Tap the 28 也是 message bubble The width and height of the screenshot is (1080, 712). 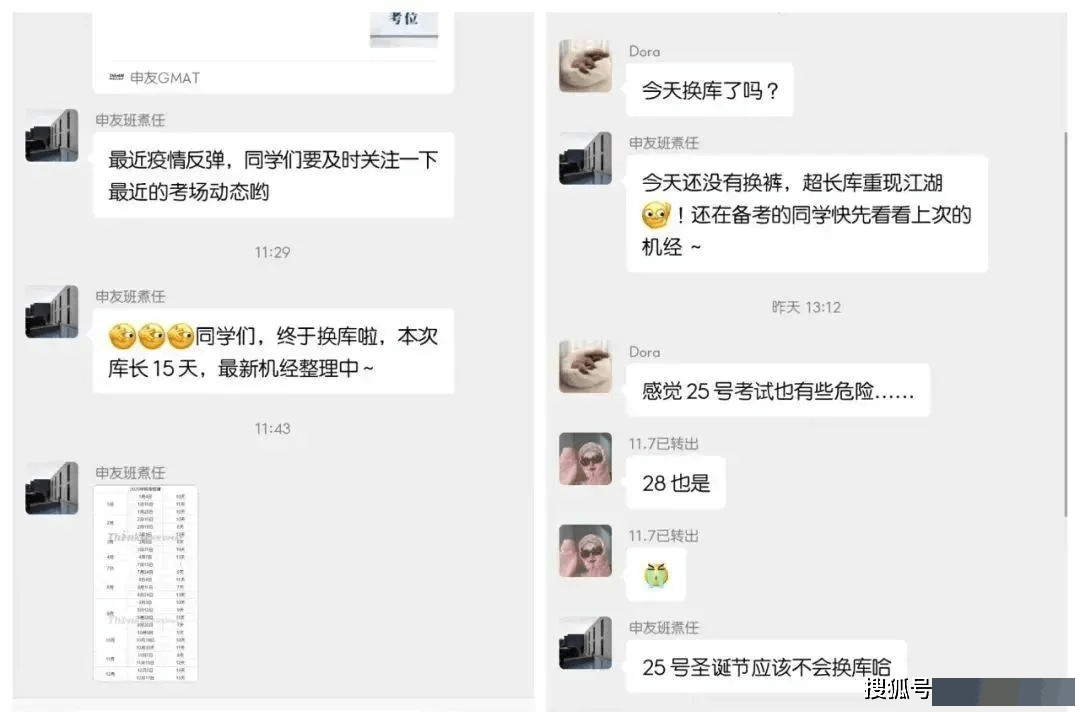[676, 483]
